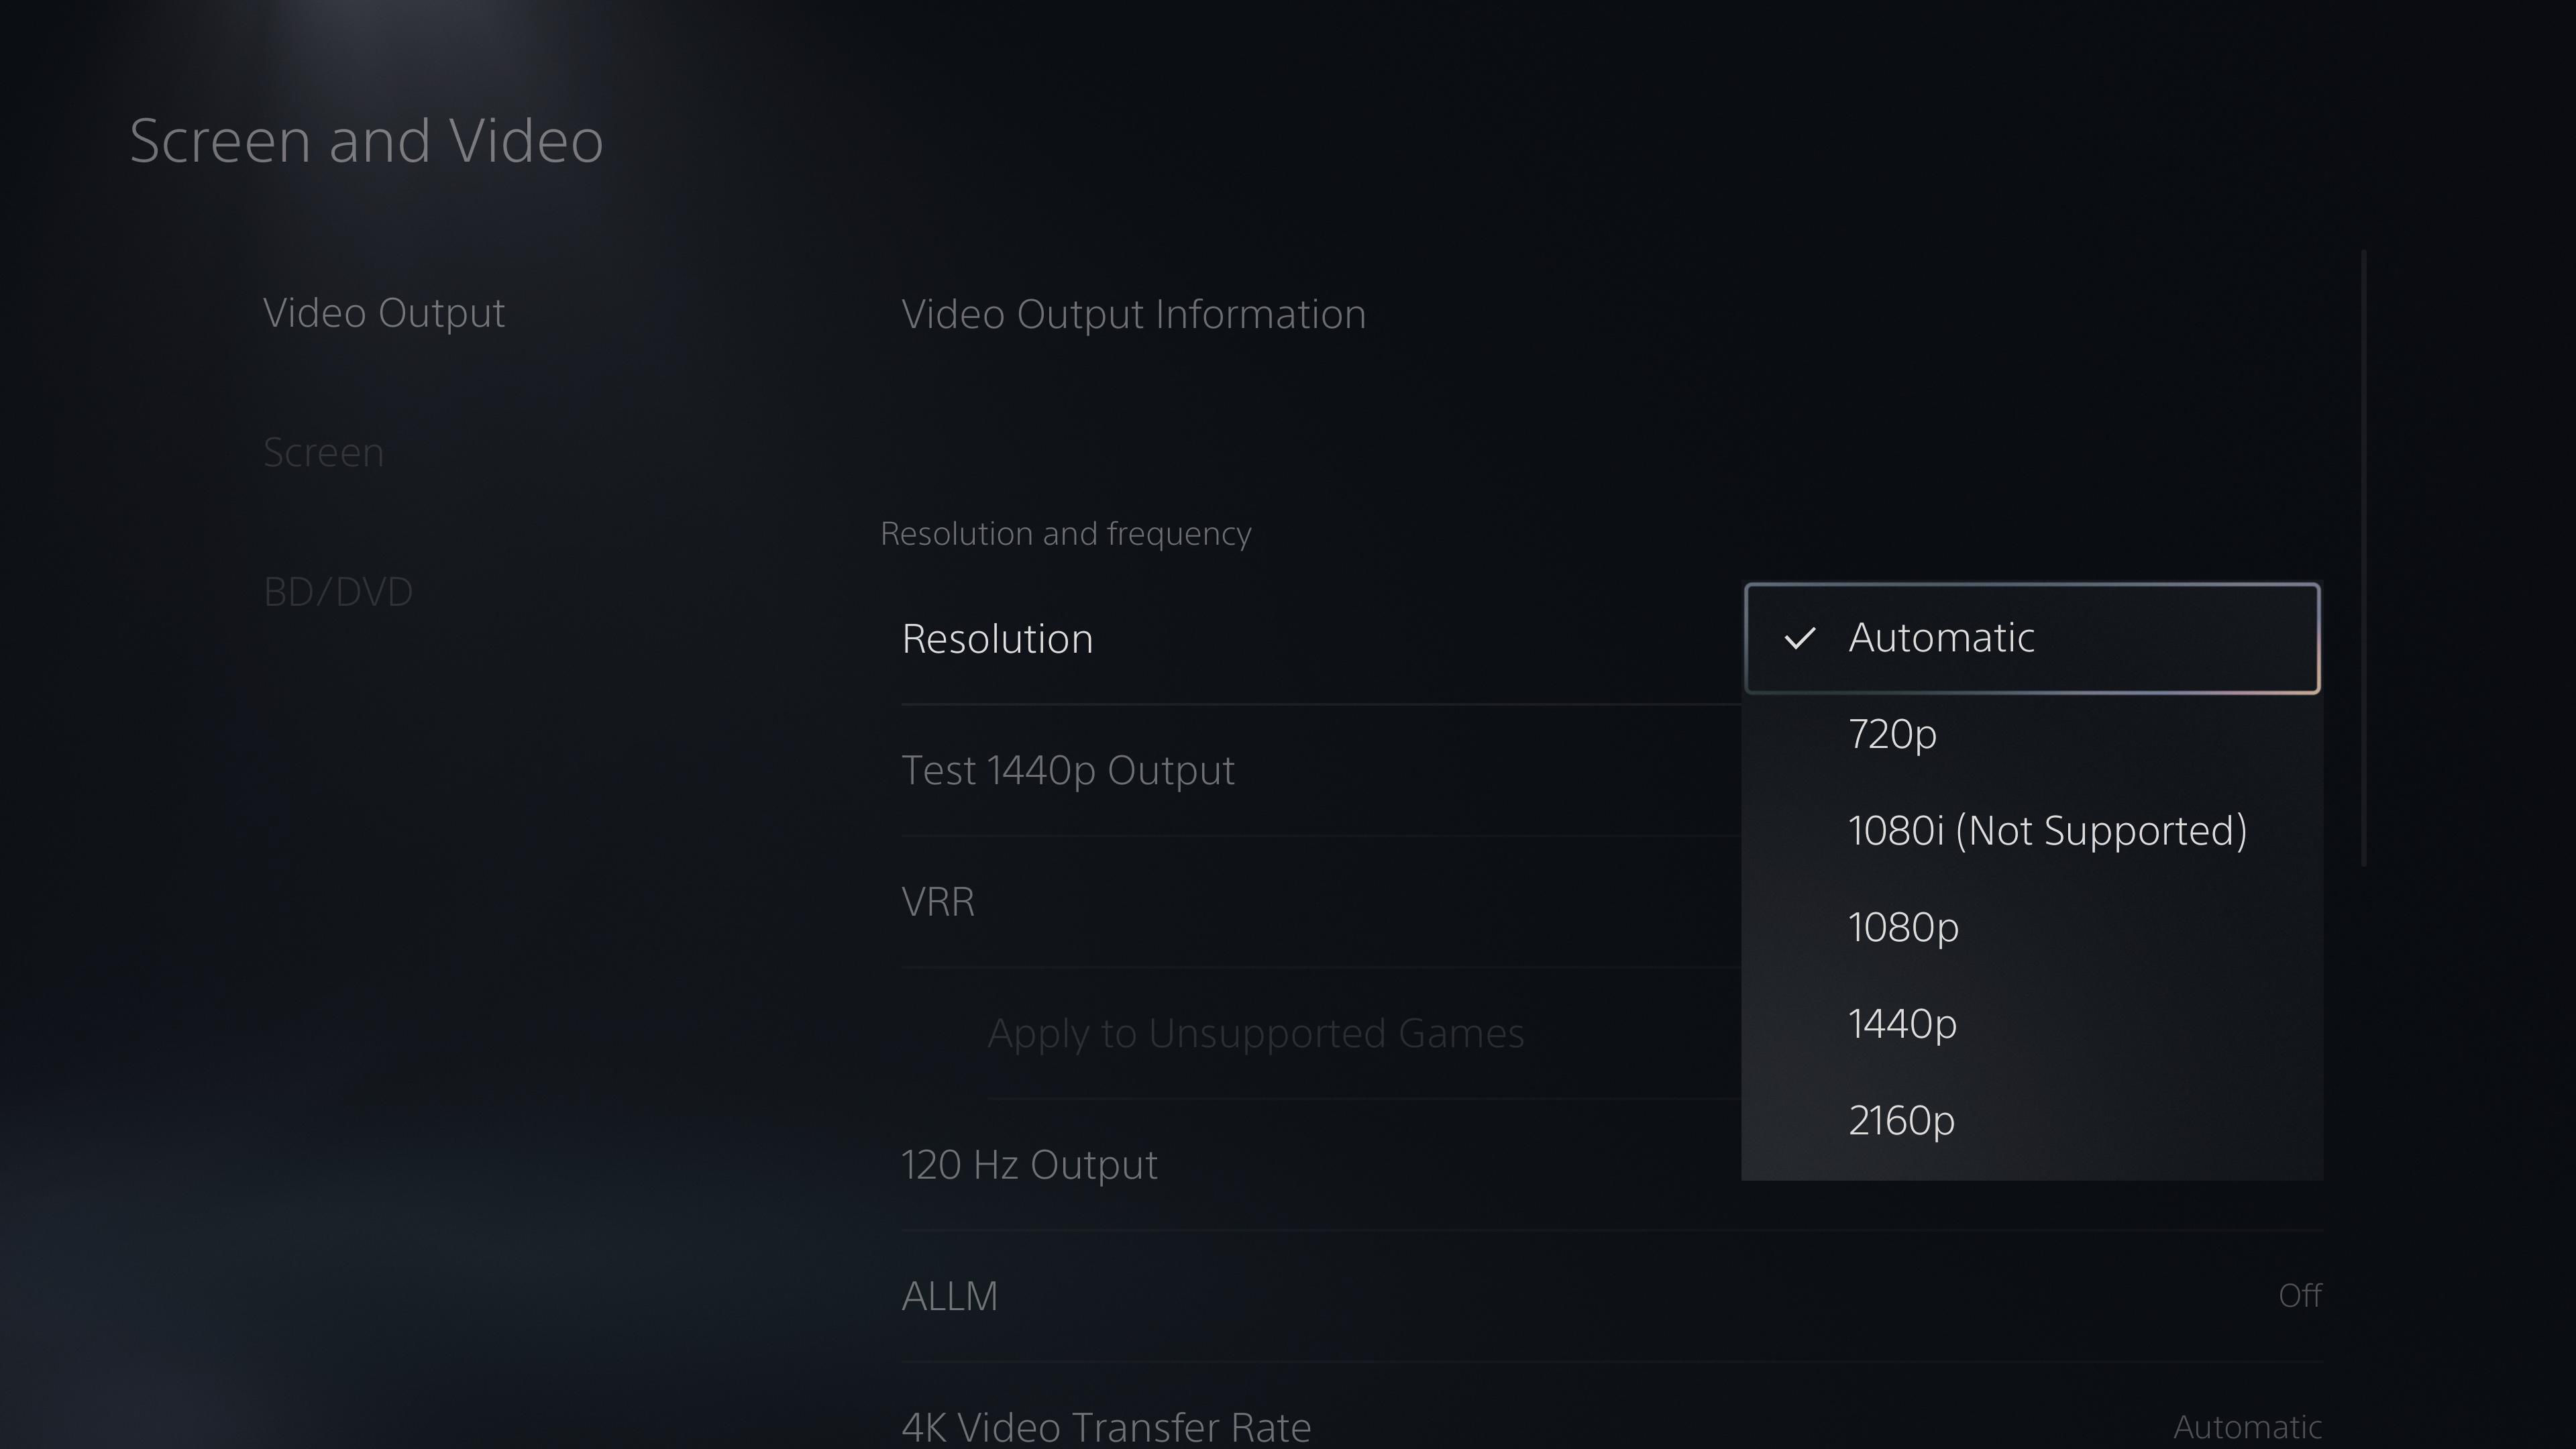Click Resolution and frequency header
Image resolution: width=2576 pixels, height=1449 pixels.
(x=1067, y=533)
